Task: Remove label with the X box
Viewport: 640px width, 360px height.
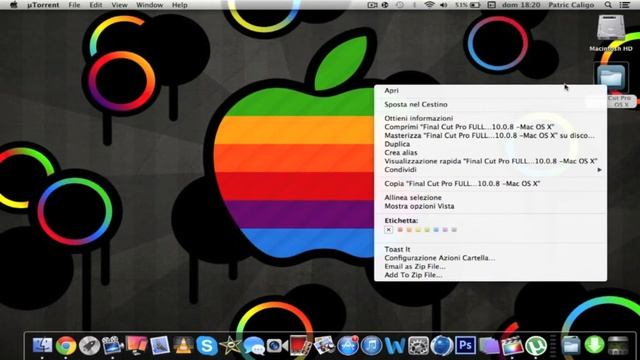Action: pos(389,230)
